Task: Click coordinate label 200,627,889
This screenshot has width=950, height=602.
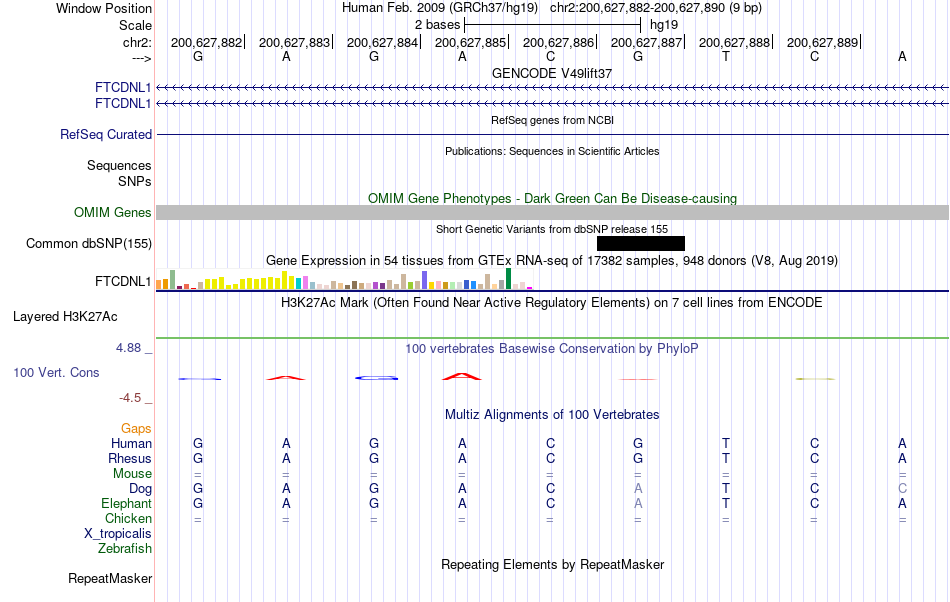Action: coord(822,42)
